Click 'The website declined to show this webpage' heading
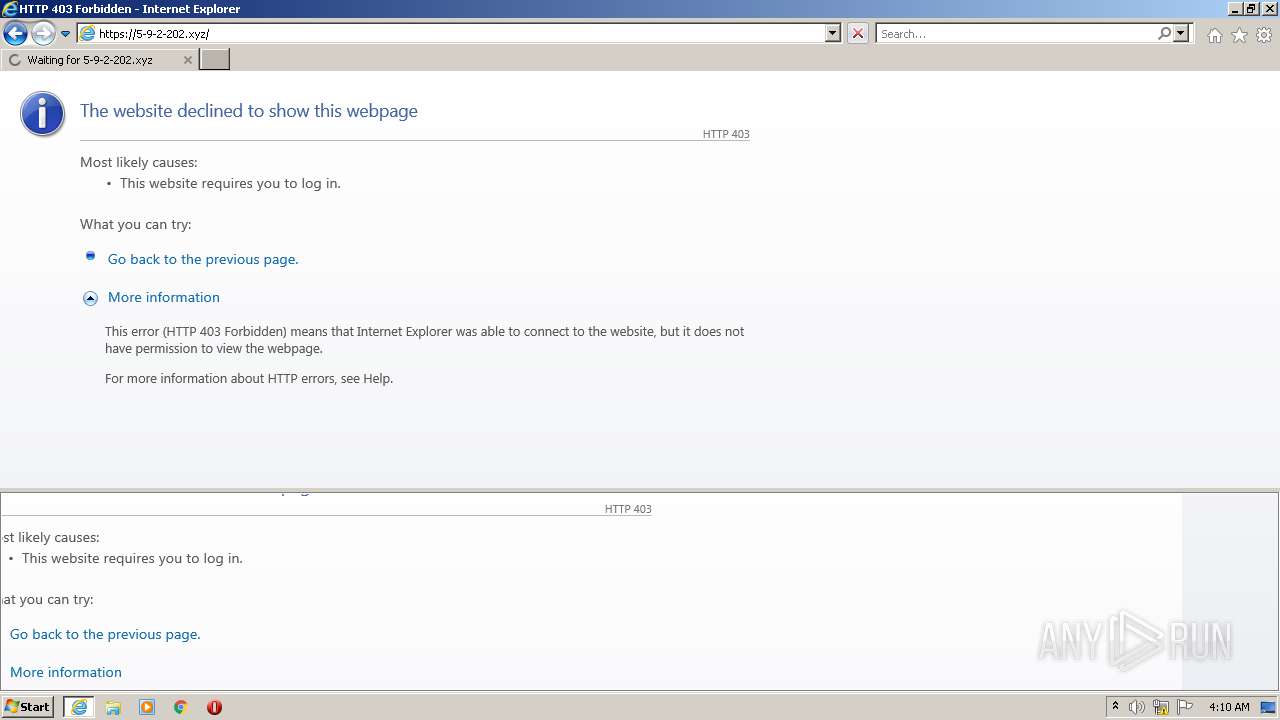This screenshot has height=720, width=1280. click(249, 111)
